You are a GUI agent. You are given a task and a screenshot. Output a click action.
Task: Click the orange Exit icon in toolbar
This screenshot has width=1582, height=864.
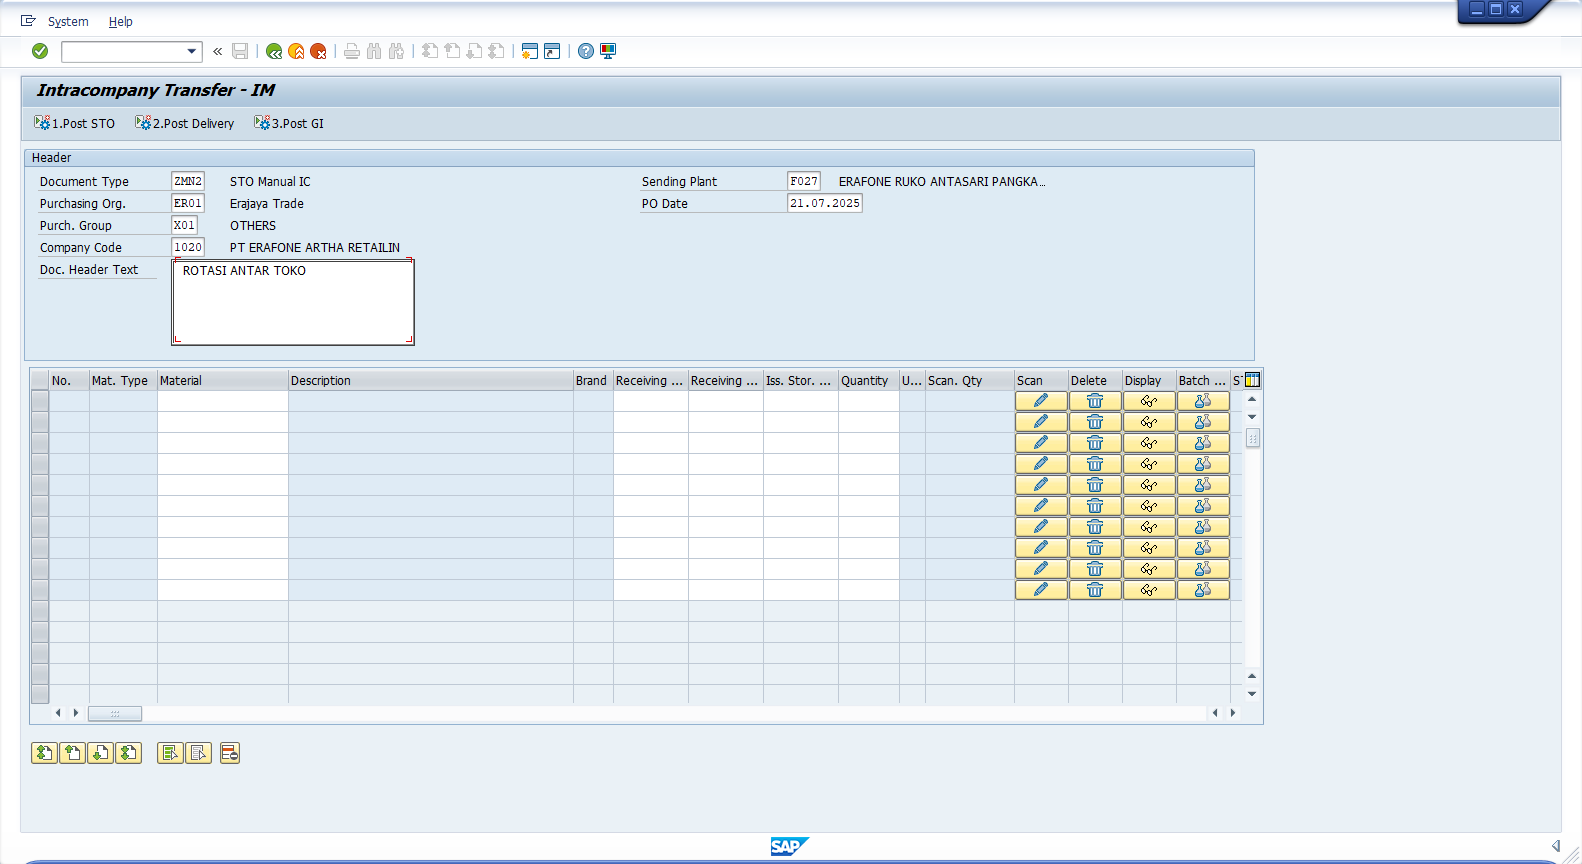(296, 51)
